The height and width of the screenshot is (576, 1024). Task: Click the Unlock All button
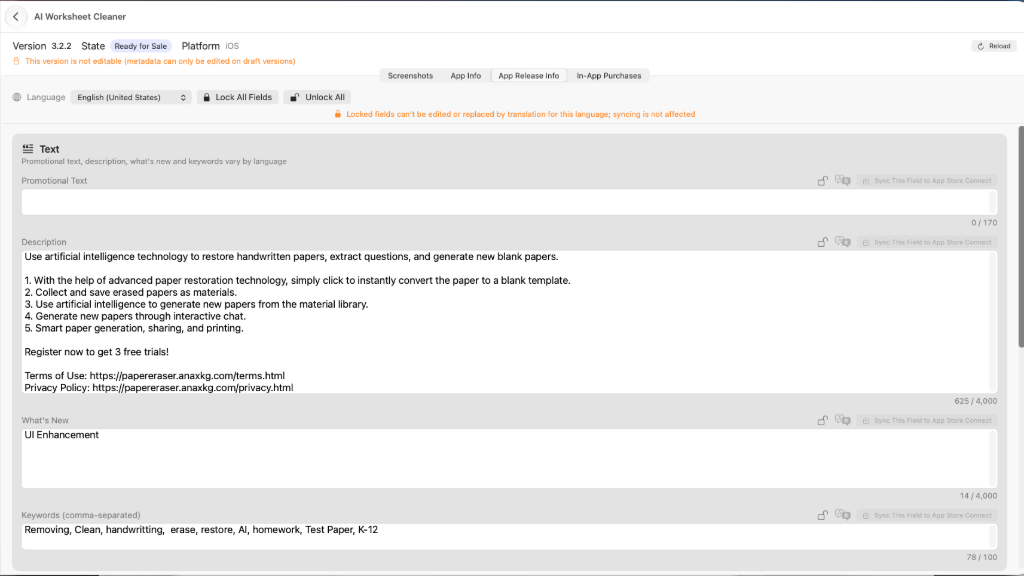(317, 97)
